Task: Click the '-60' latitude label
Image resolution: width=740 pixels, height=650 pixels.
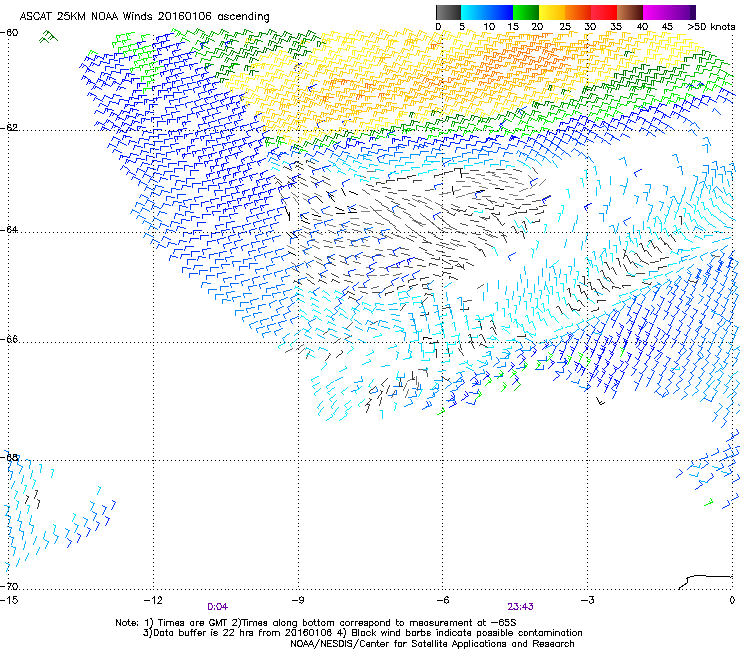Action: pos(9,33)
